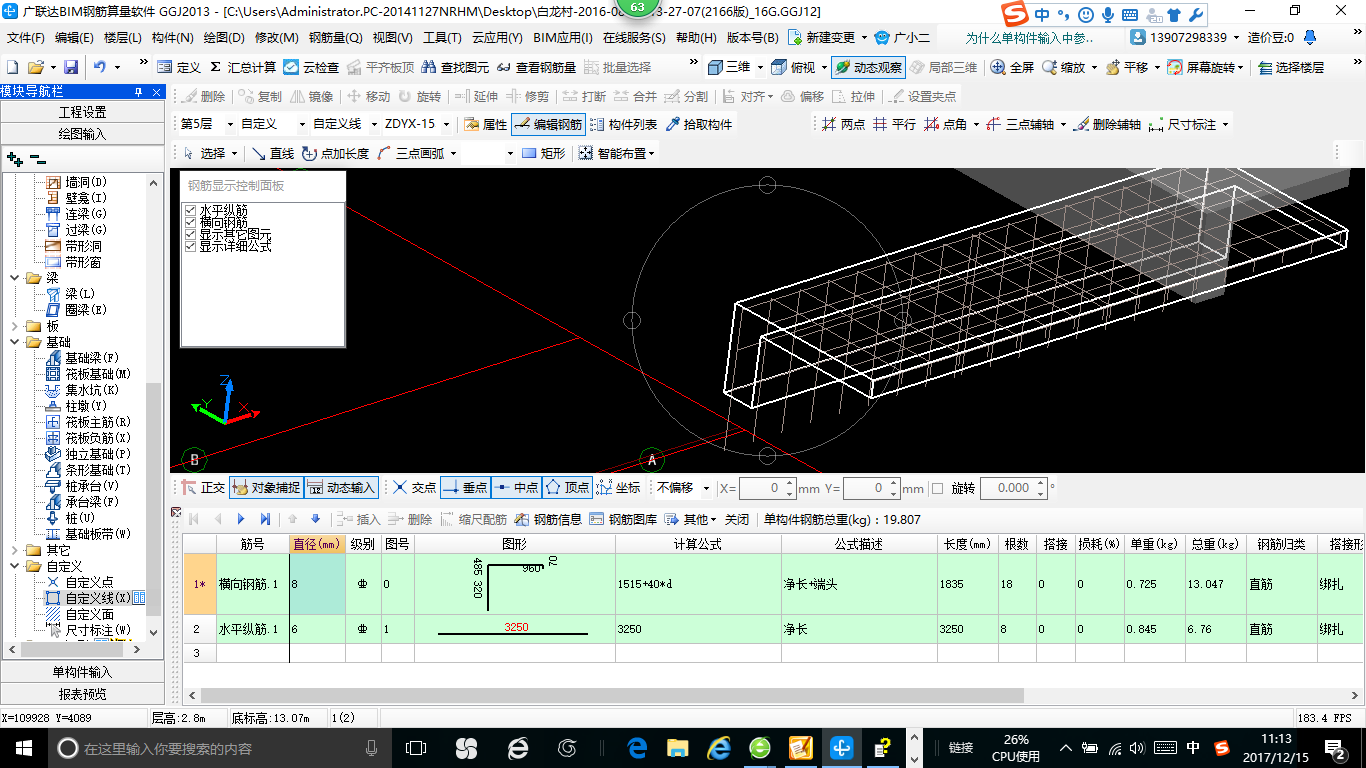1366x768 pixels.
Task: Open 构件列表 component list
Action: click(x=624, y=124)
